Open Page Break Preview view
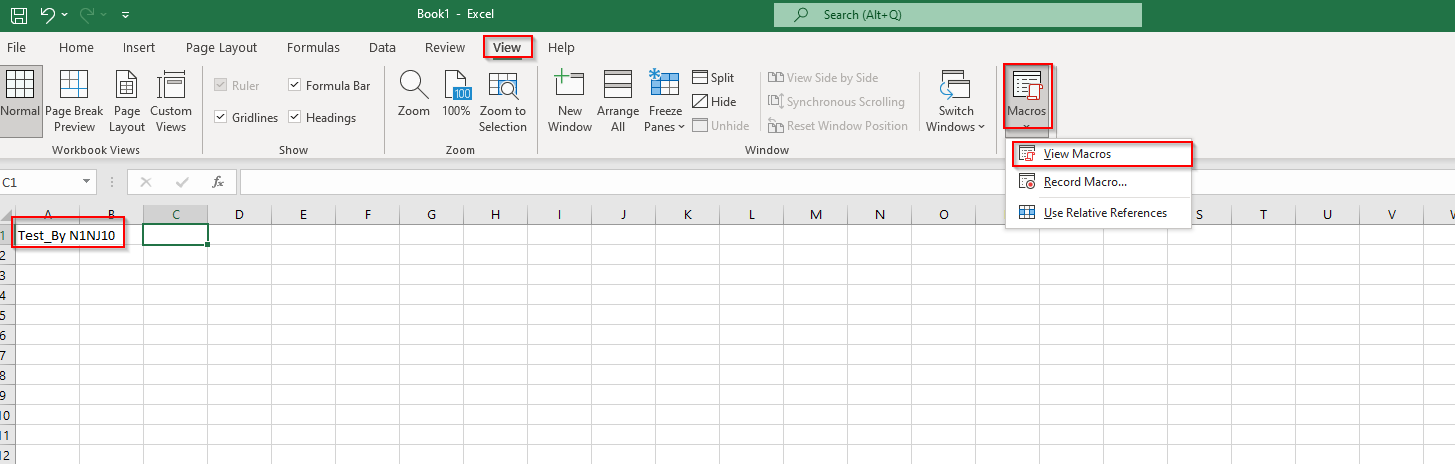1455x464 pixels. coord(74,101)
